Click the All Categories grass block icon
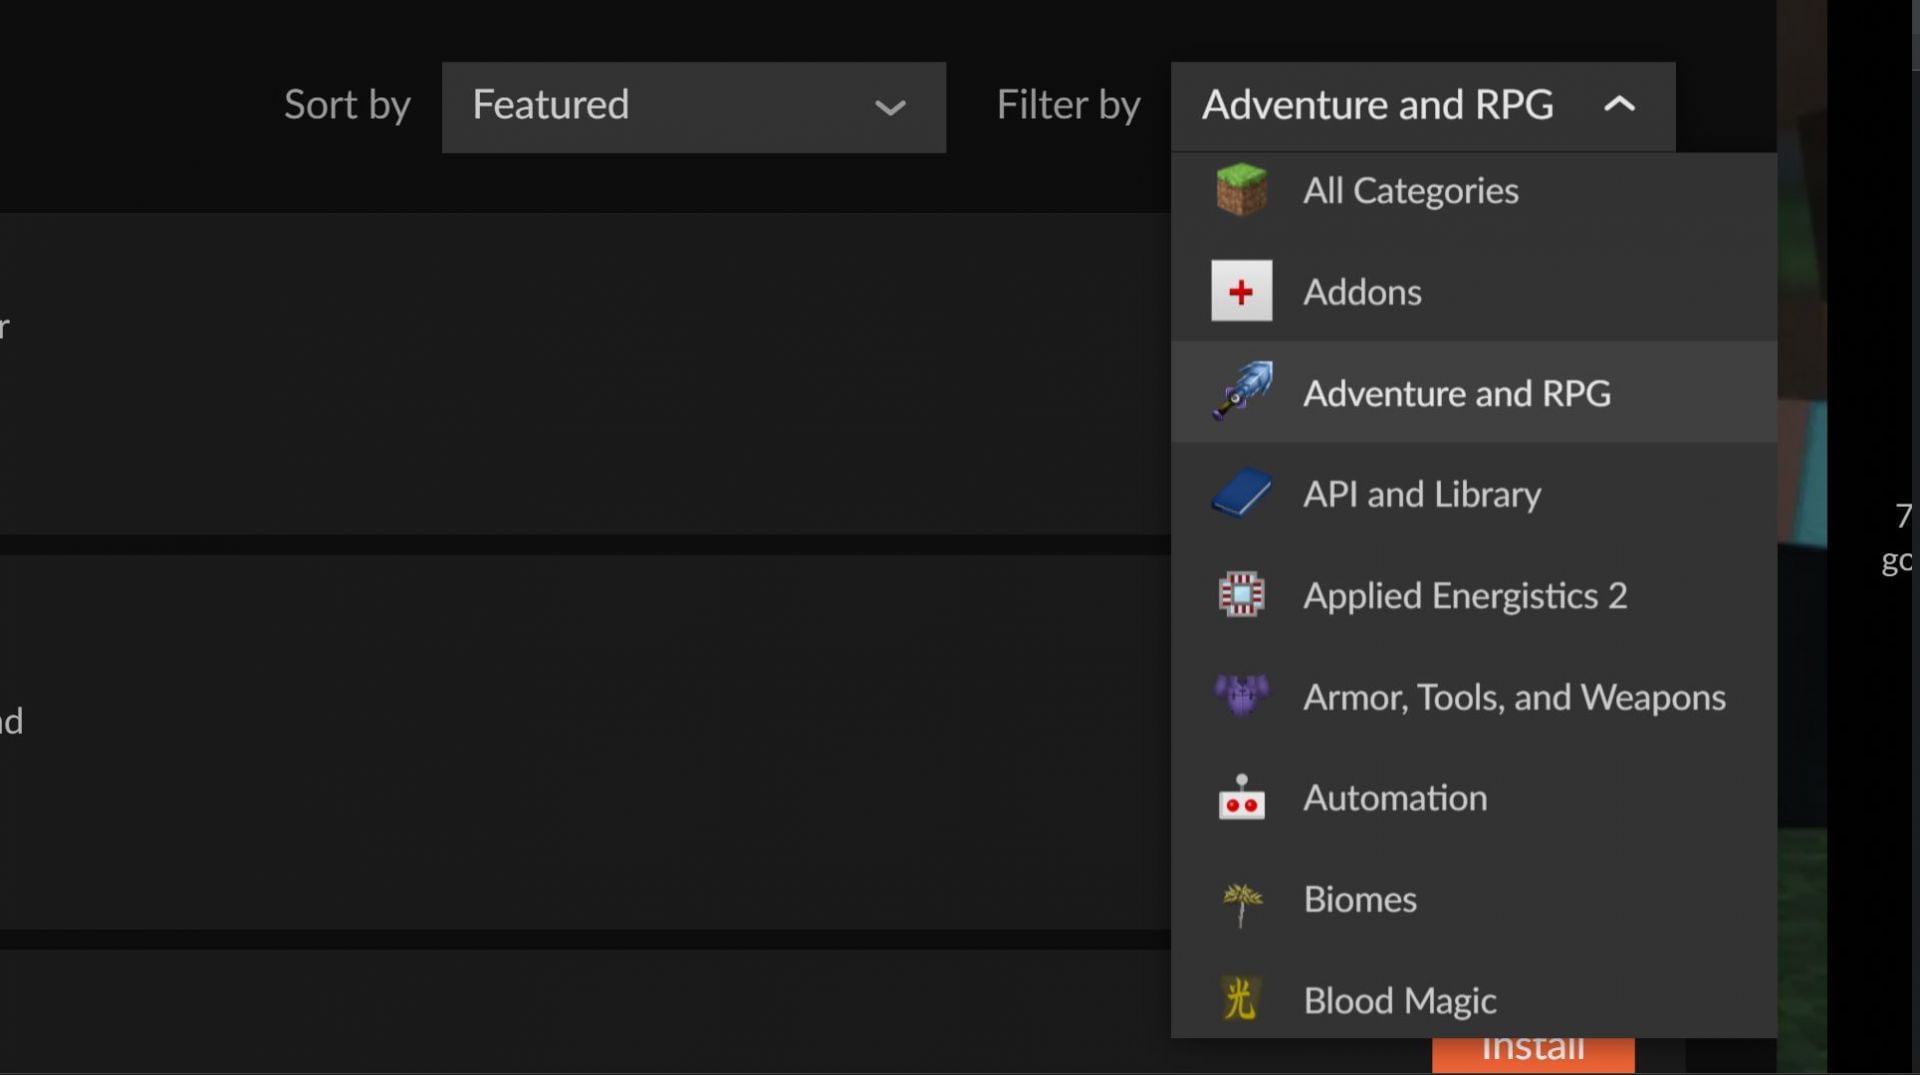The image size is (1920, 1075). point(1241,190)
